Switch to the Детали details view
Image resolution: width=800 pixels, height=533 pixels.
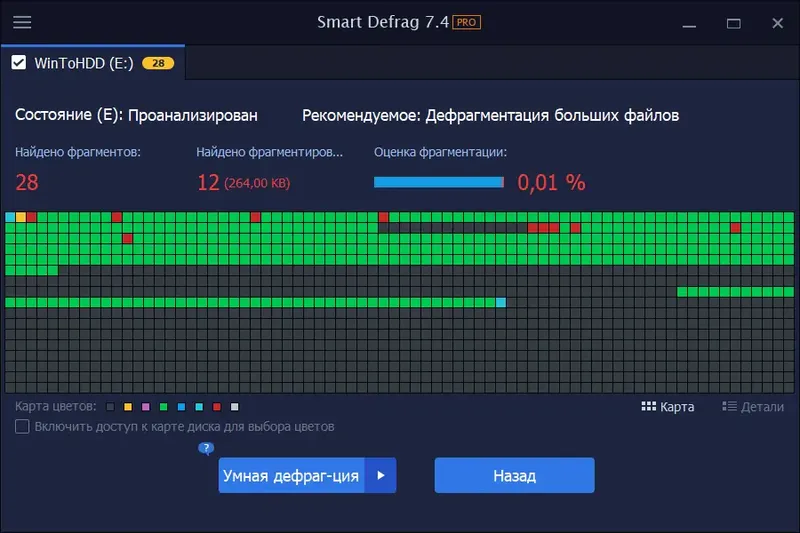pyautogui.click(x=753, y=407)
